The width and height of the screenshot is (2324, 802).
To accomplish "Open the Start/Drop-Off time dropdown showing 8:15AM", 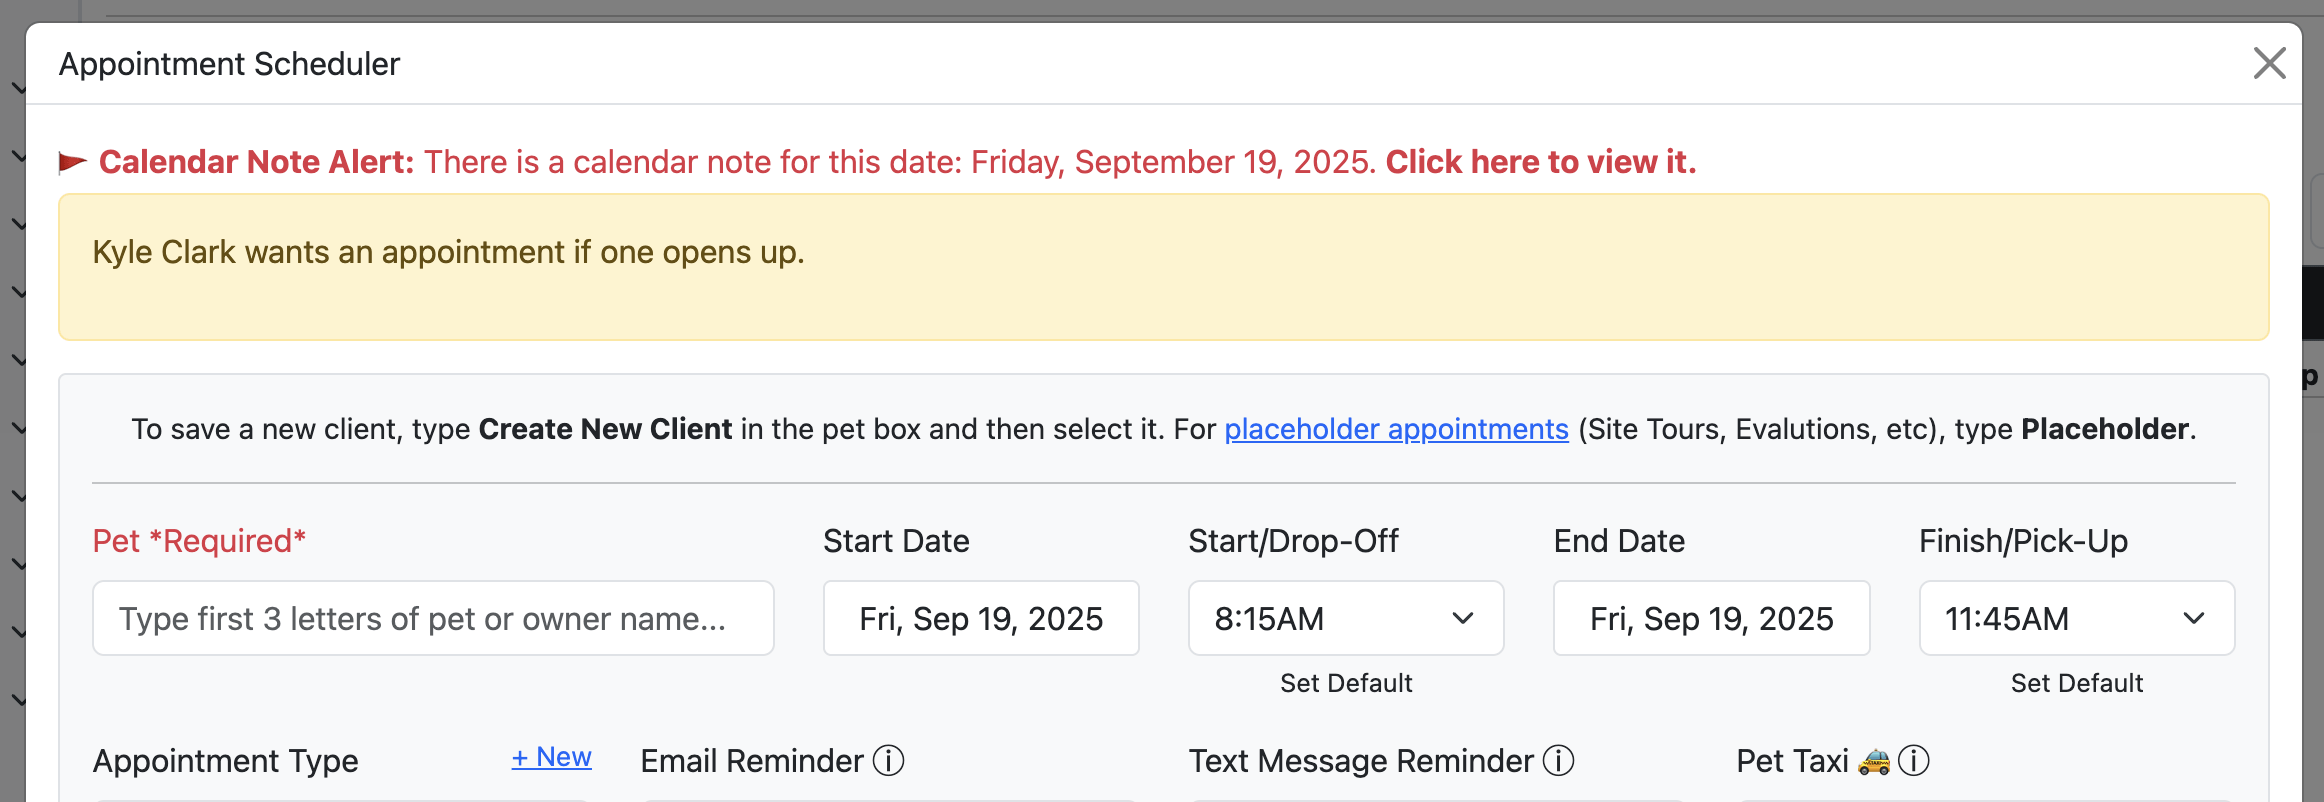I will click(x=1346, y=618).
